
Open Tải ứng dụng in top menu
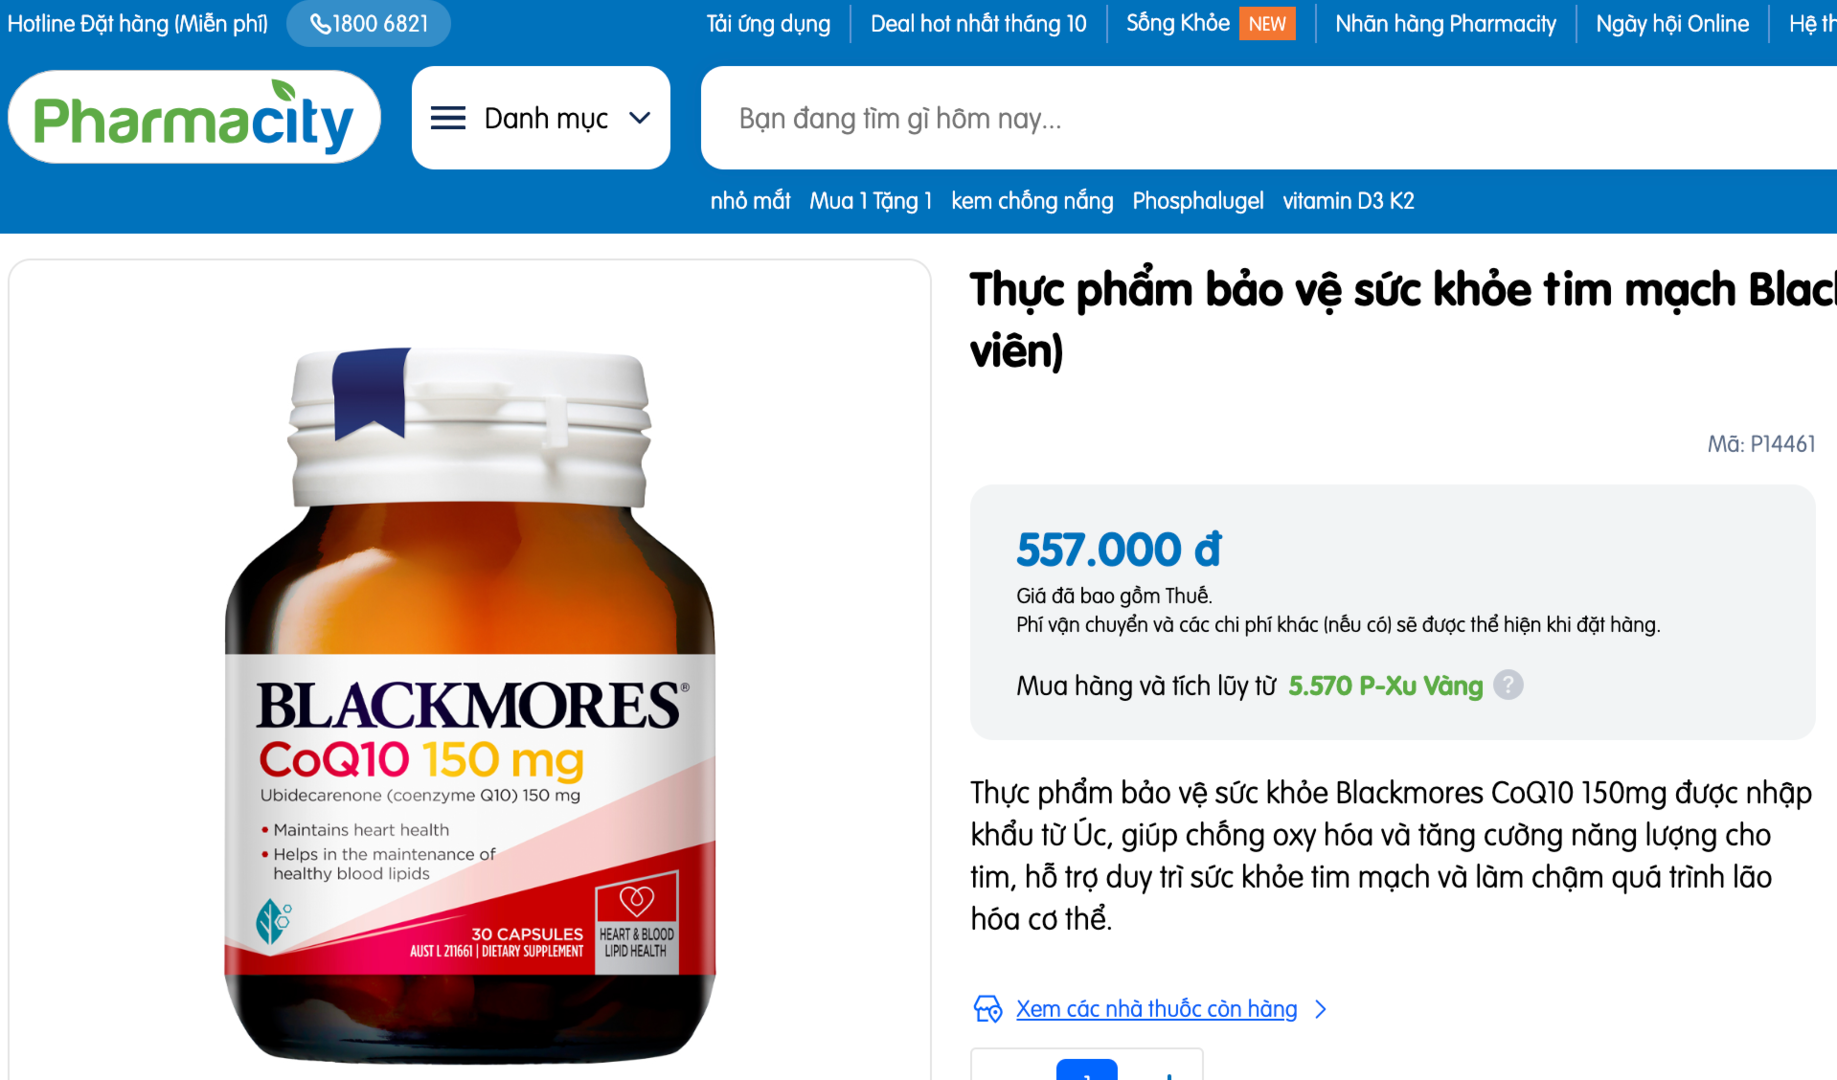[x=768, y=24]
